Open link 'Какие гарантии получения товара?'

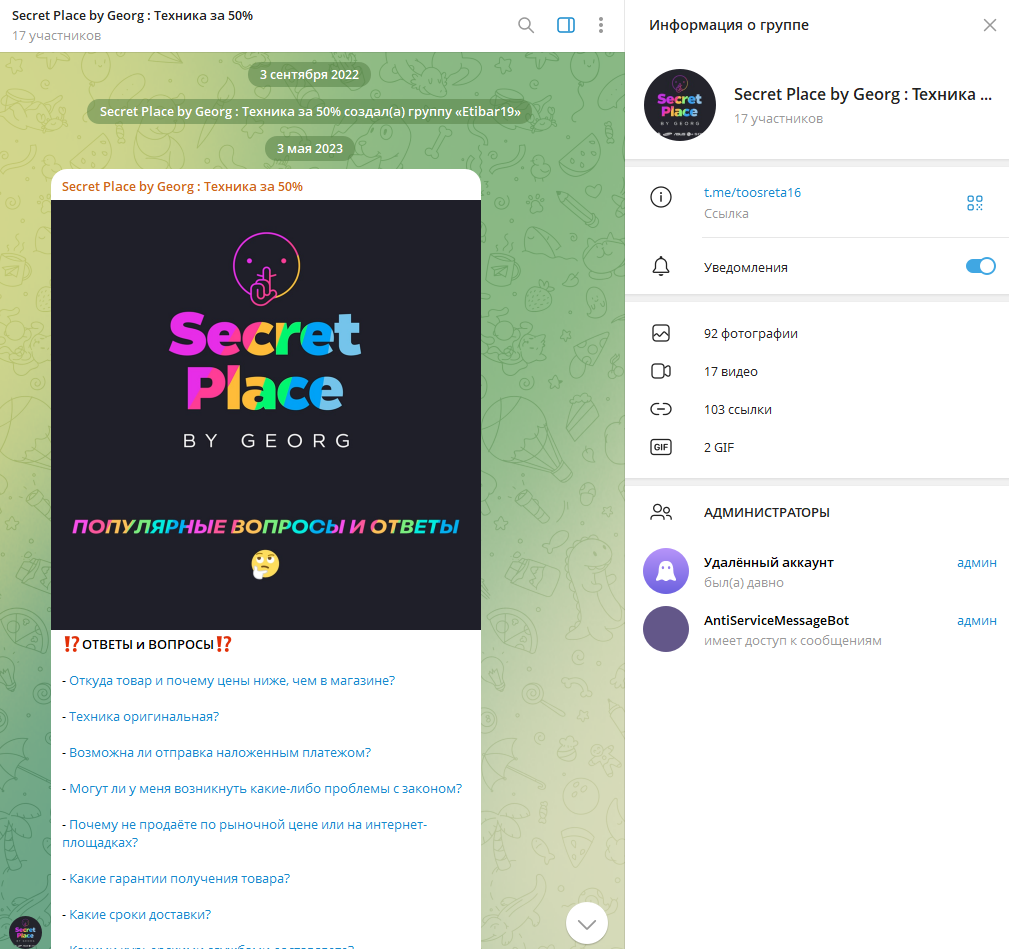point(180,879)
